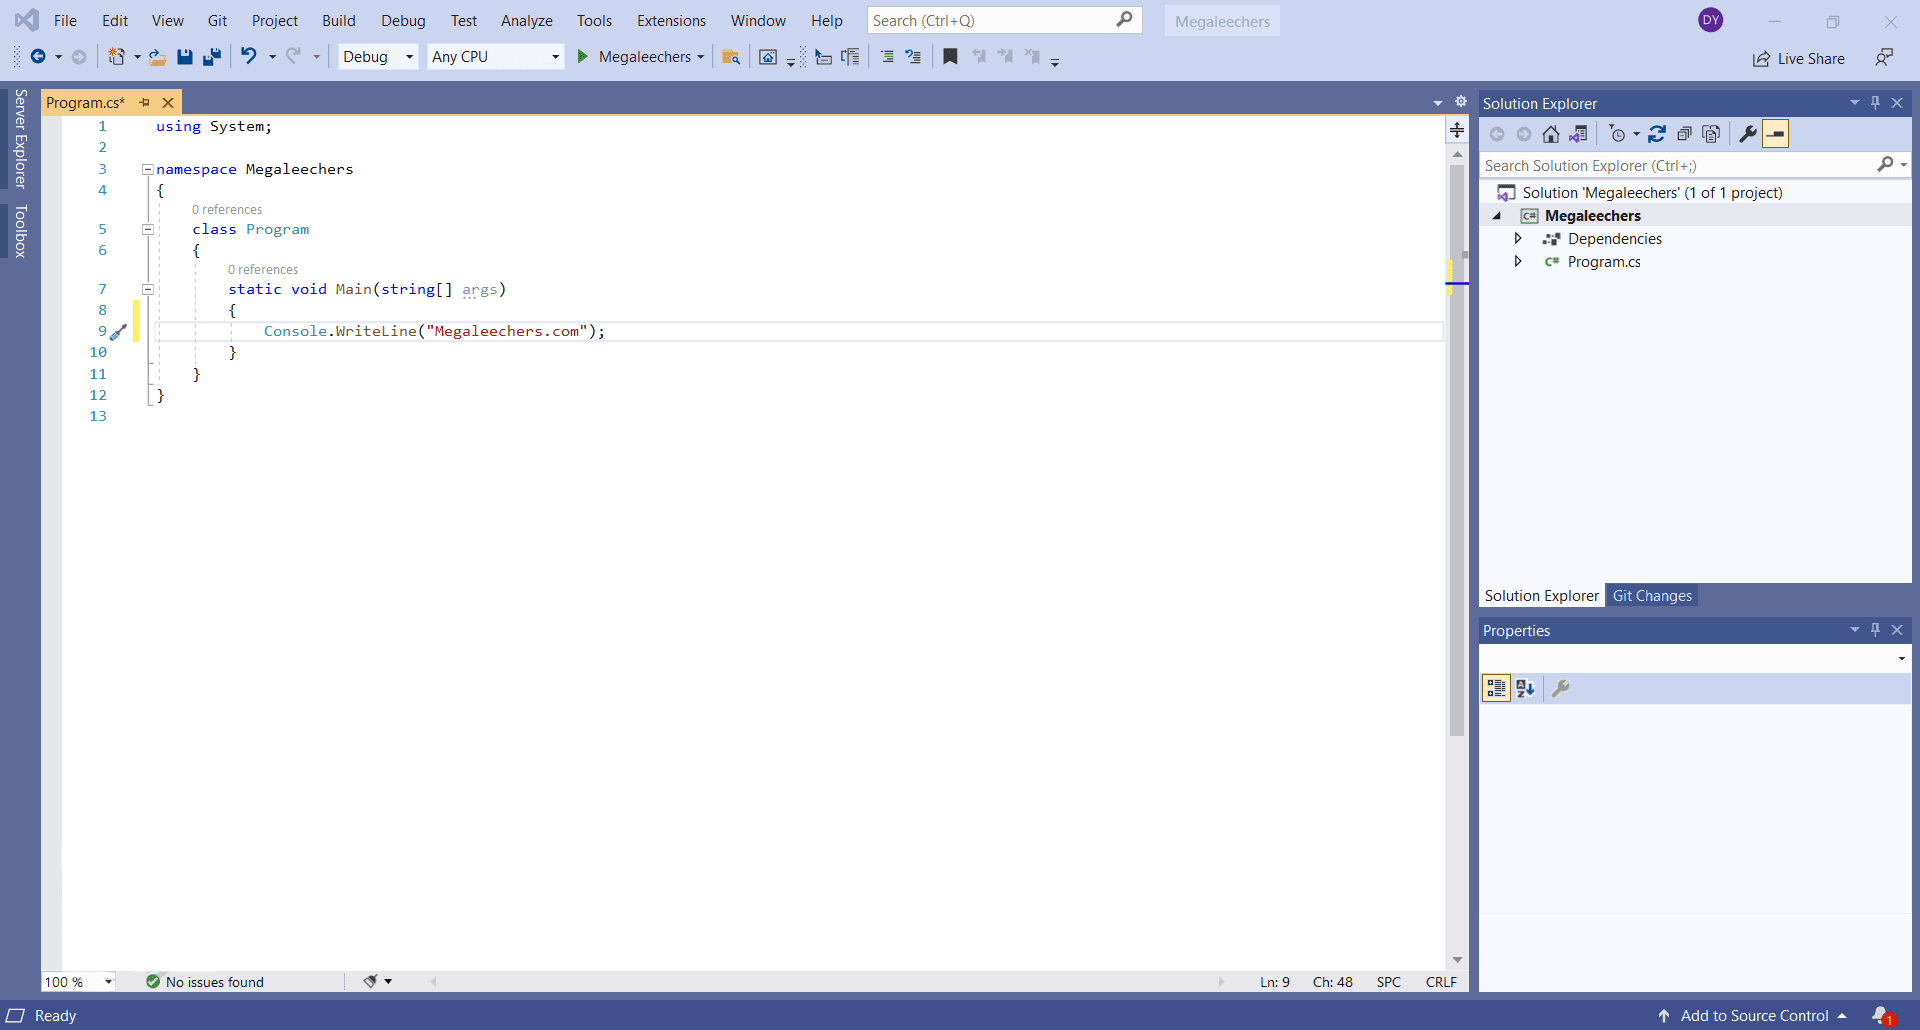Click the Navigate Backward arrow in toolbar
1920x1030 pixels.
click(x=38, y=57)
